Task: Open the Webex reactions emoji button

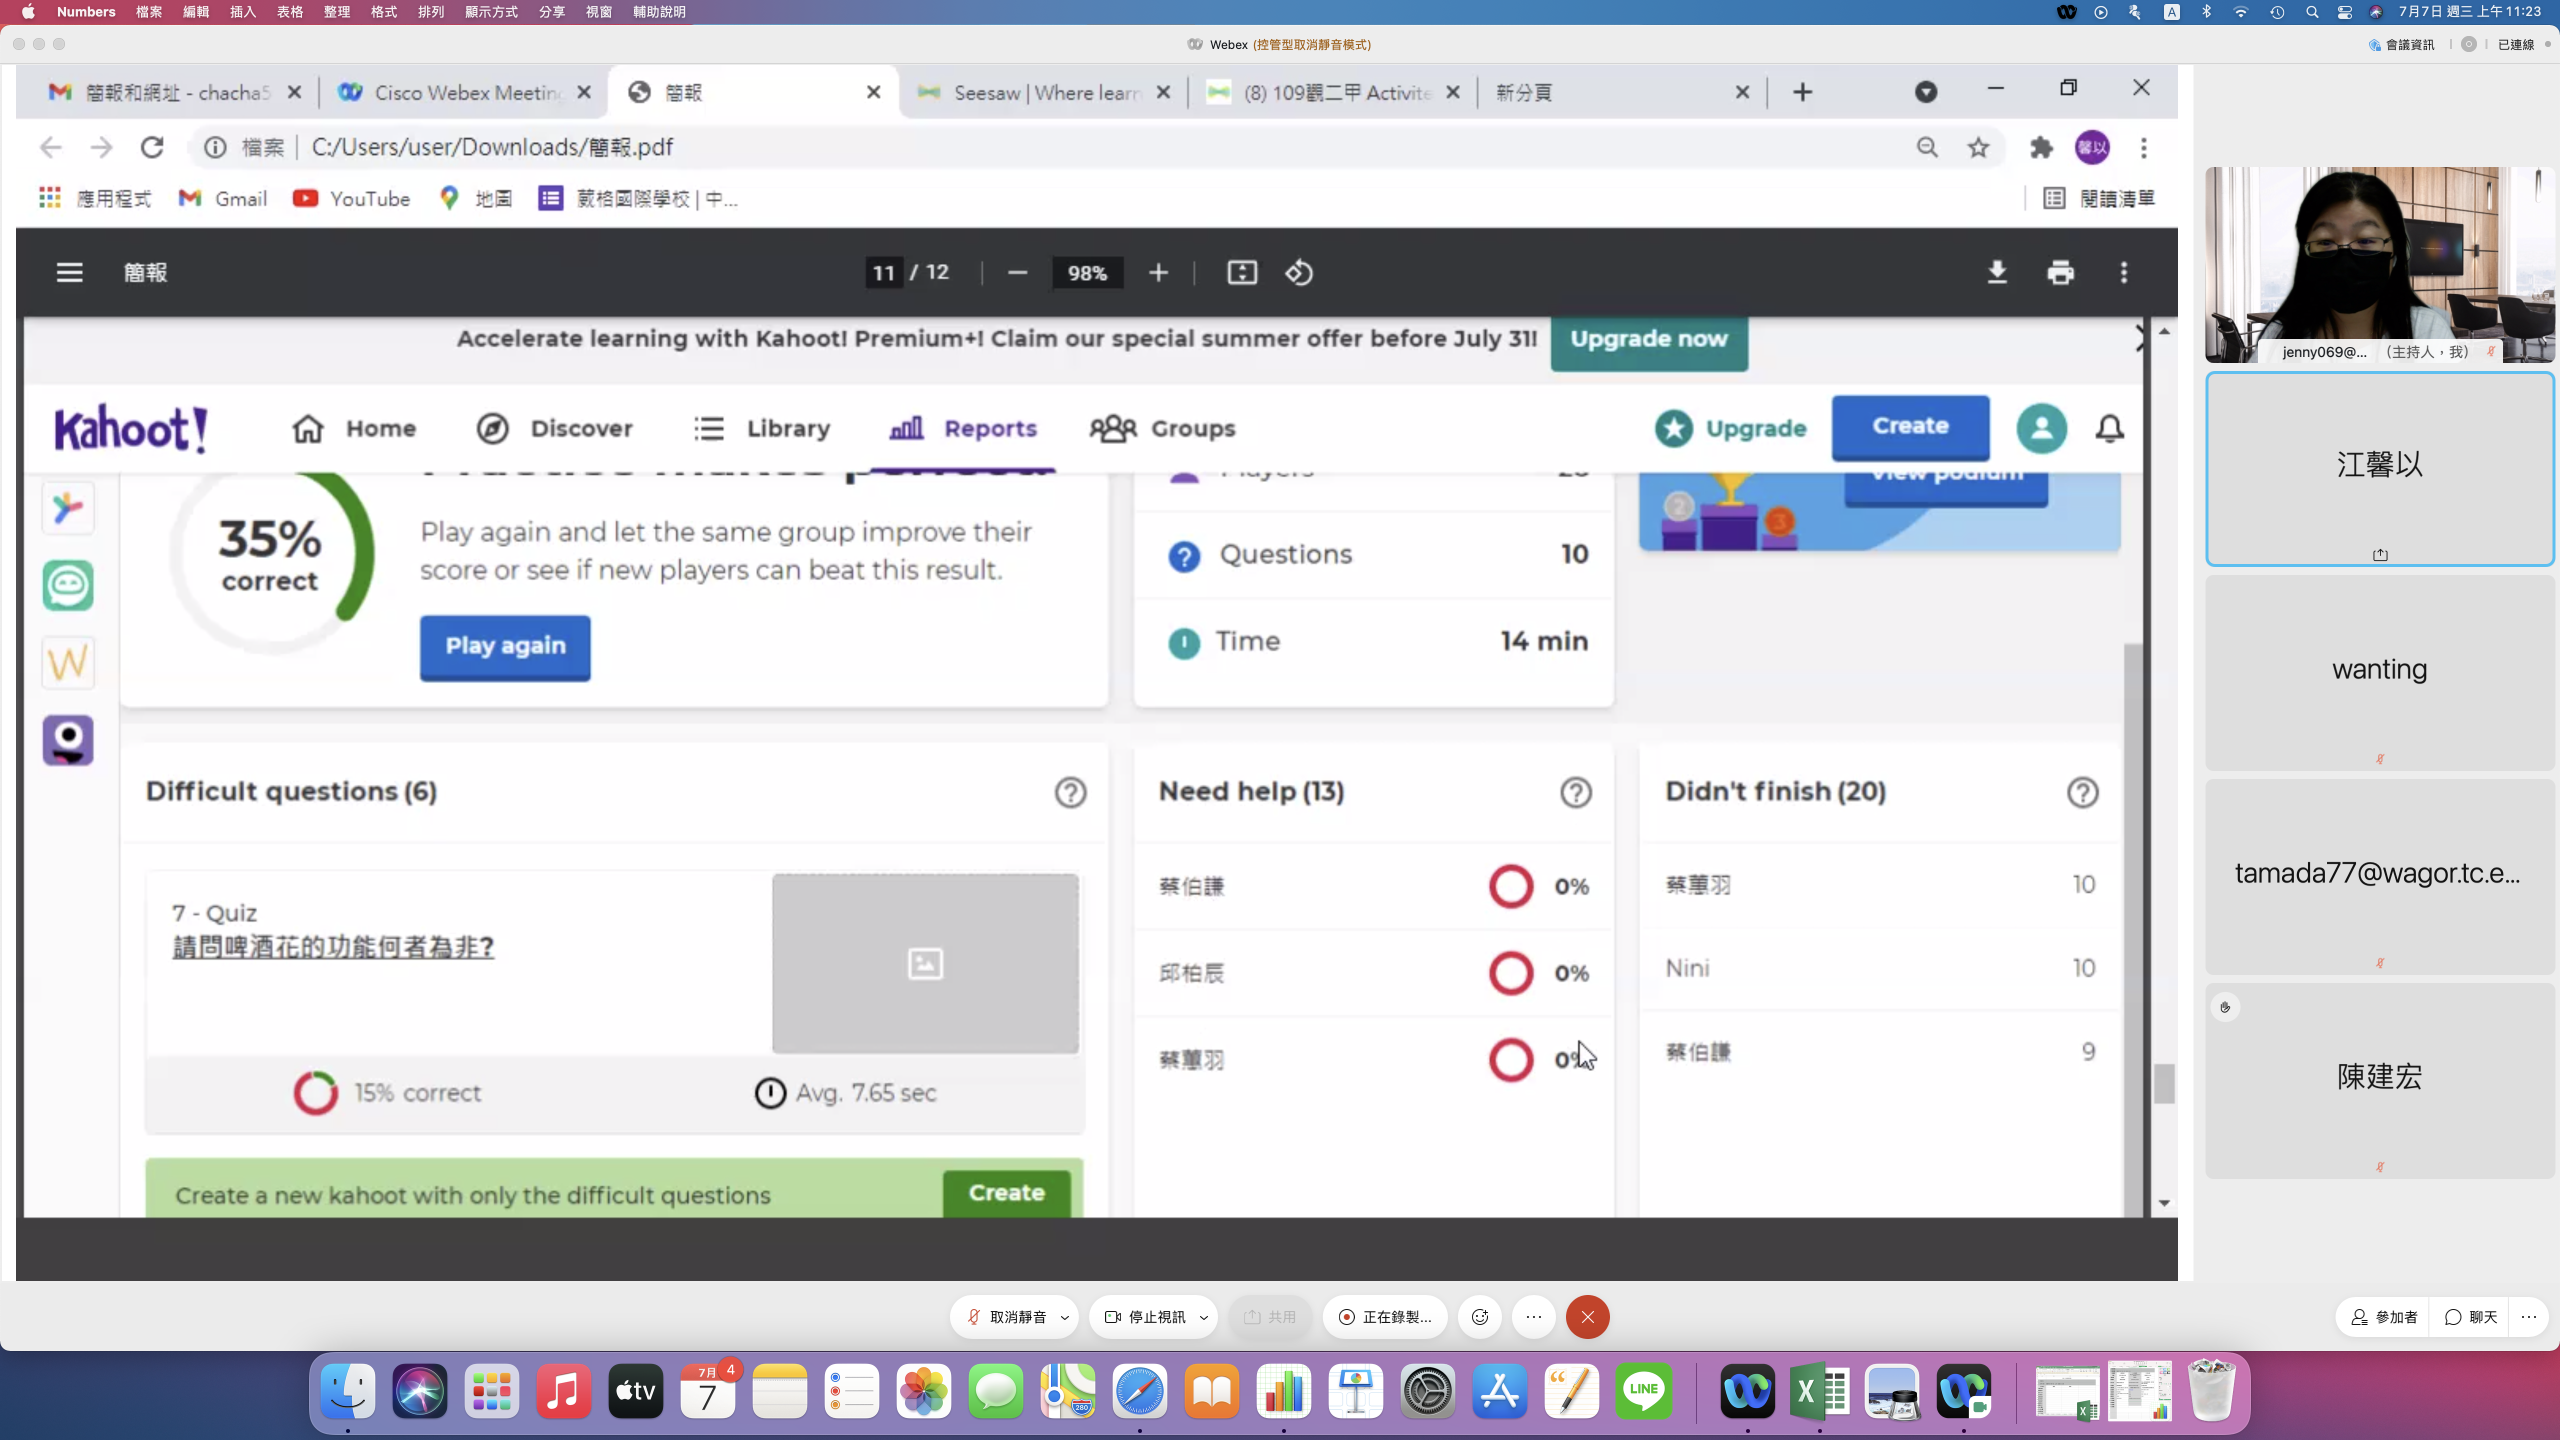Action: pyautogui.click(x=1480, y=1317)
